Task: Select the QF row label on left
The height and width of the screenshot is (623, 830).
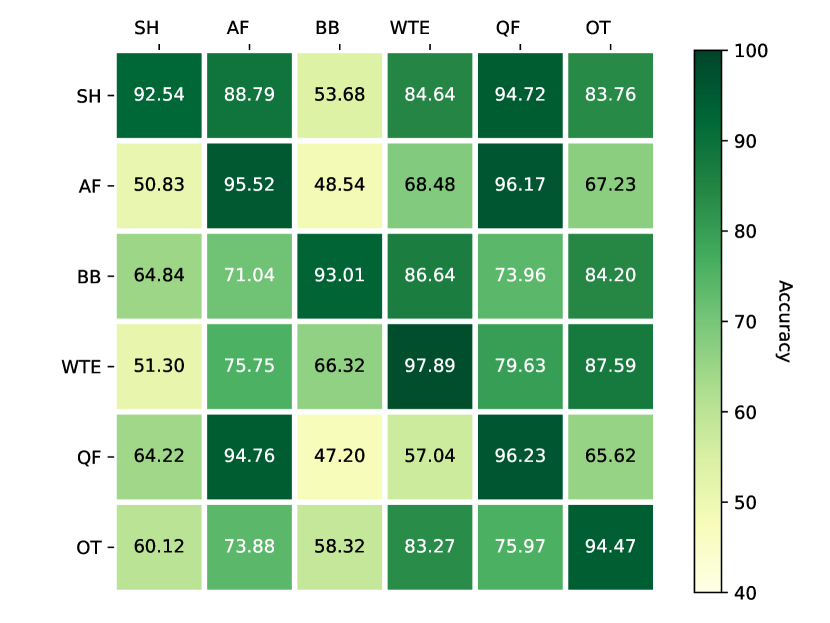Action: pos(89,457)
